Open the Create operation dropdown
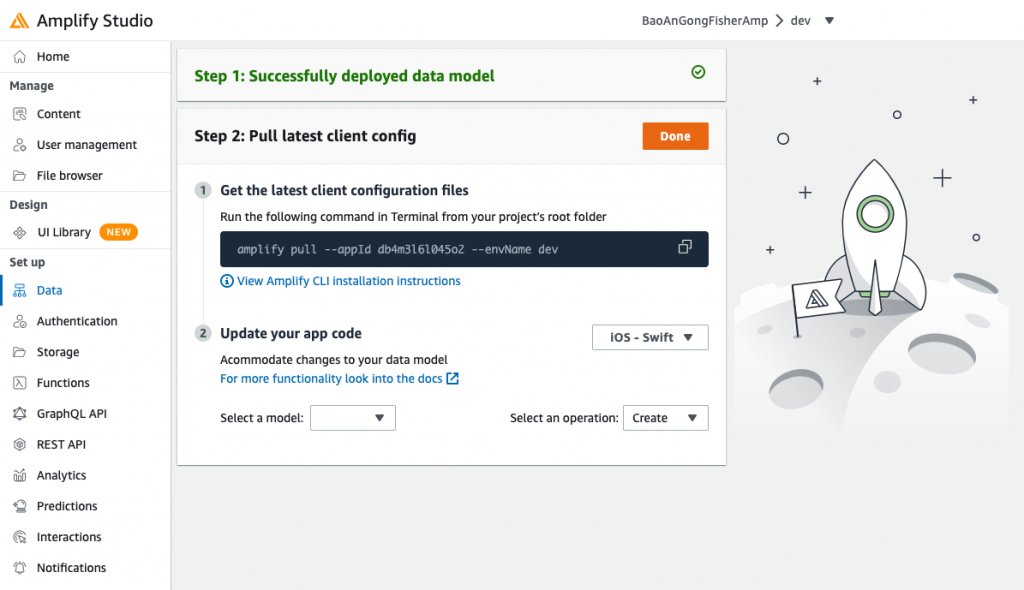Screen dimensions: 1024x590 click(665, 418)
